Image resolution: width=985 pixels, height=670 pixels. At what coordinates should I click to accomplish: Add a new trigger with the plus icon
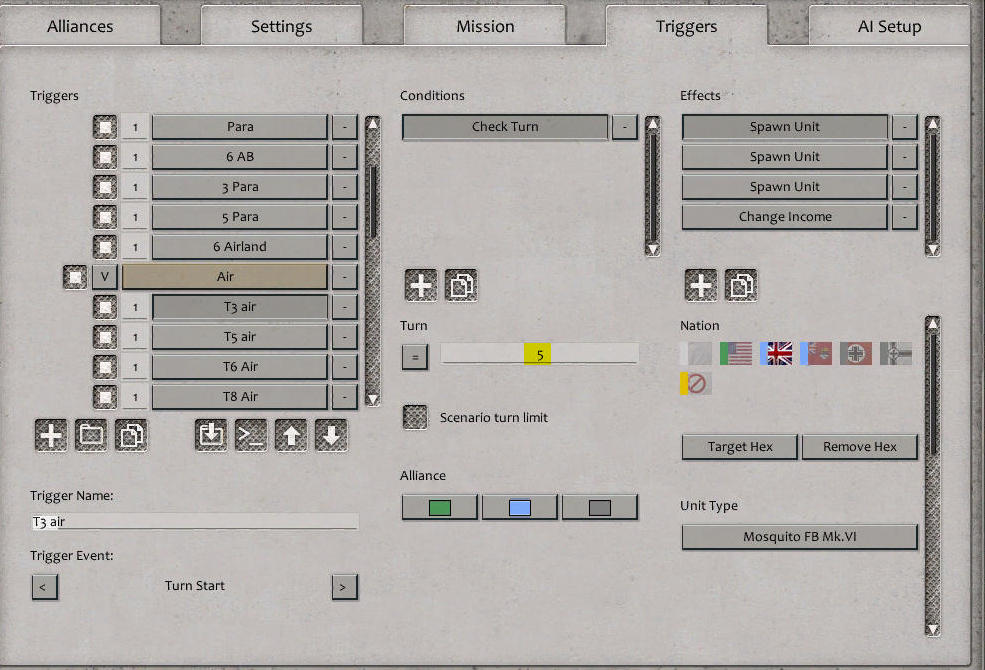[51, 435]
